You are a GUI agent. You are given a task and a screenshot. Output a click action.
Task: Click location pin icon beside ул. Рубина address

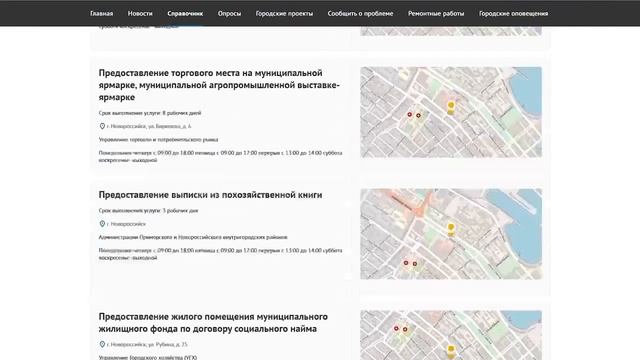click(102, 344)
